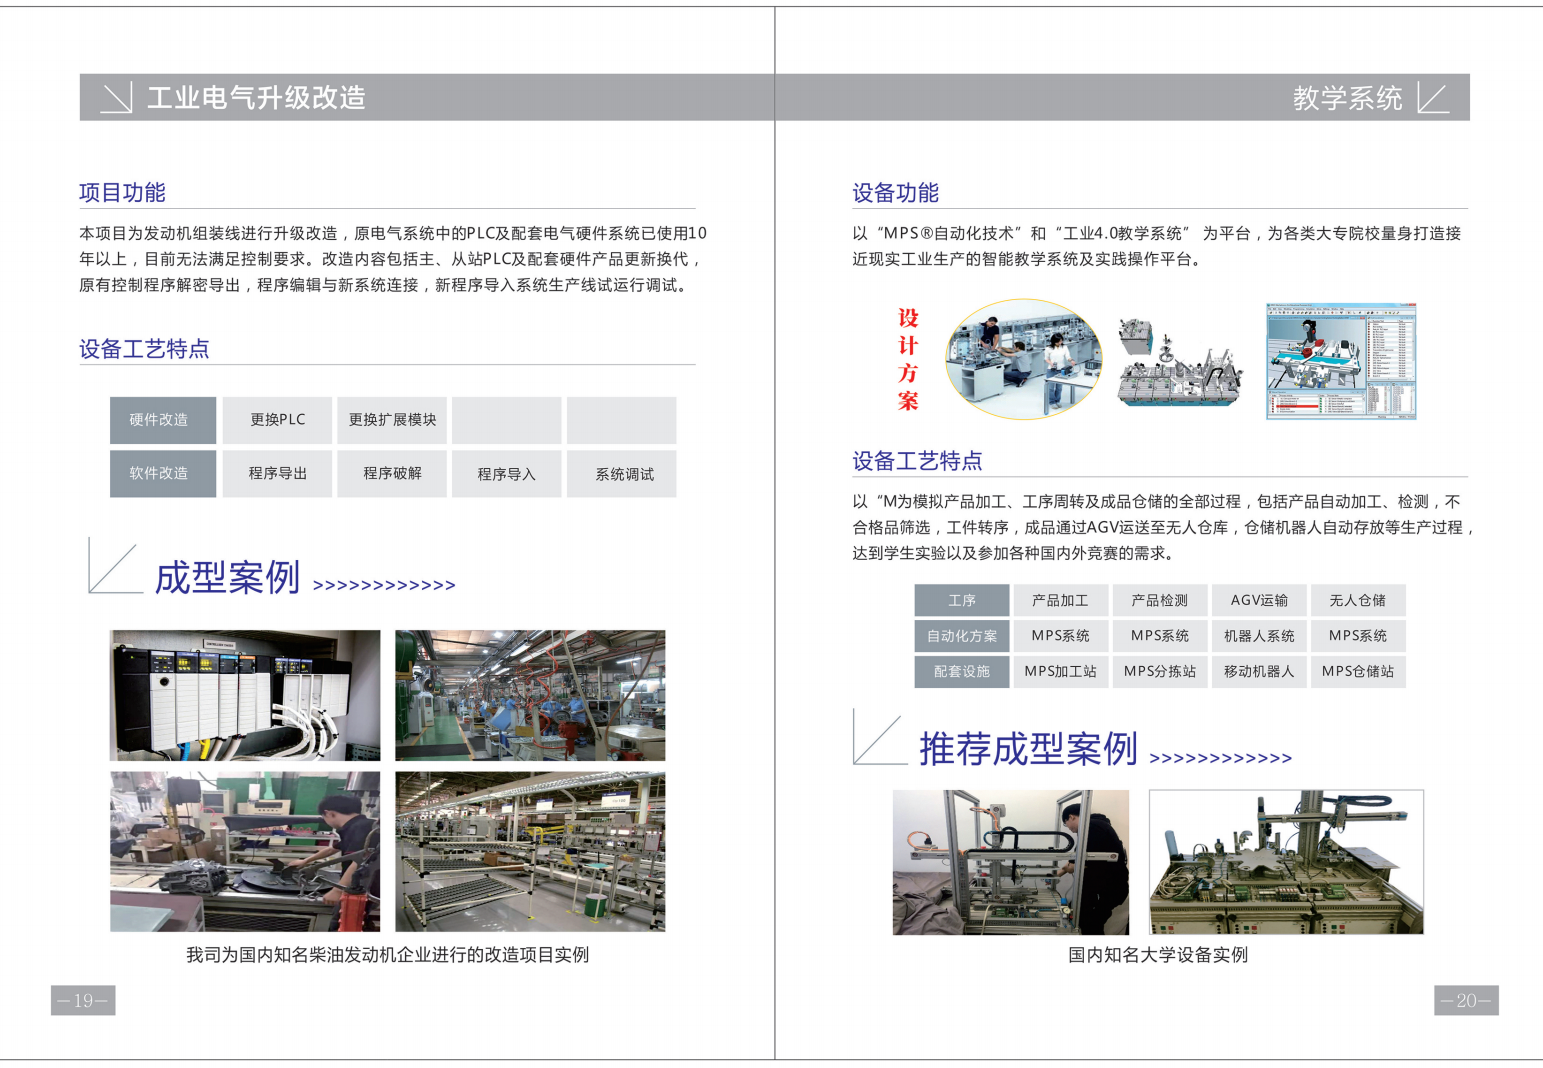Select the 工序 table header cell
The image size is (1543, 1068).
(x=962, y=600)
